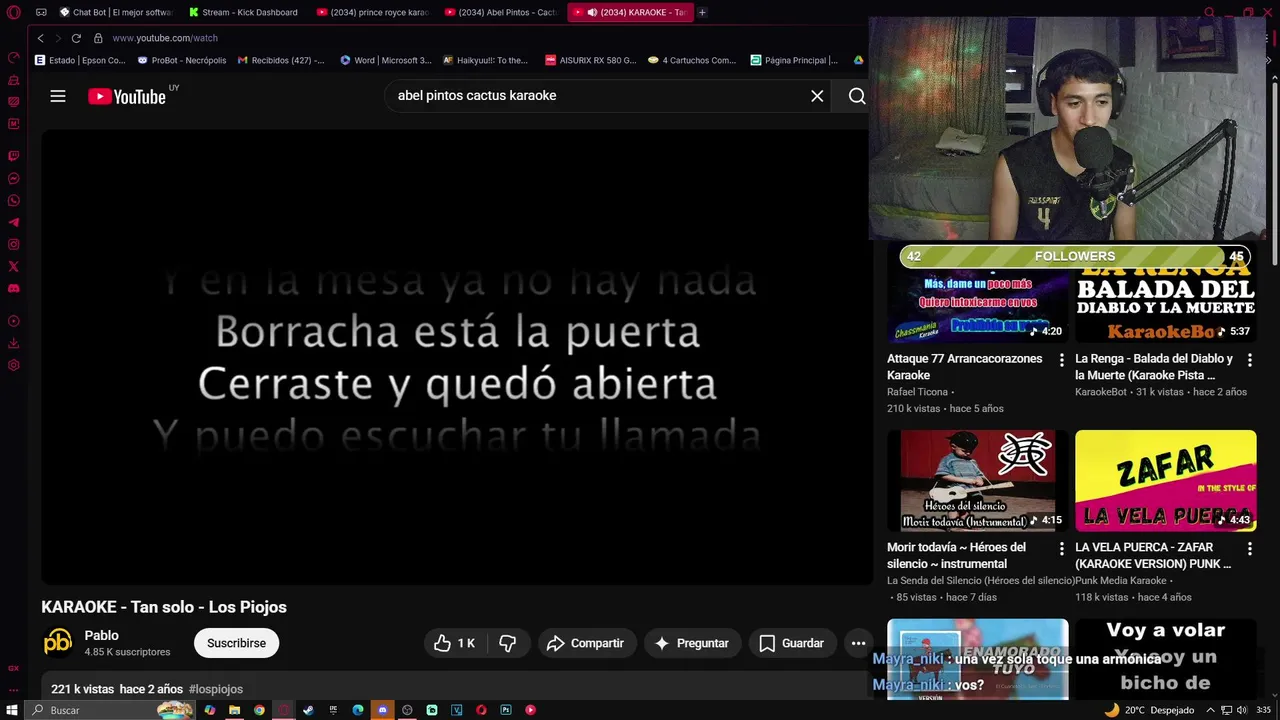The width and height of the screenshot is (1280, 720).
Task: Open the Preguntar AI assistant
Action: click(x=692, y=643)
